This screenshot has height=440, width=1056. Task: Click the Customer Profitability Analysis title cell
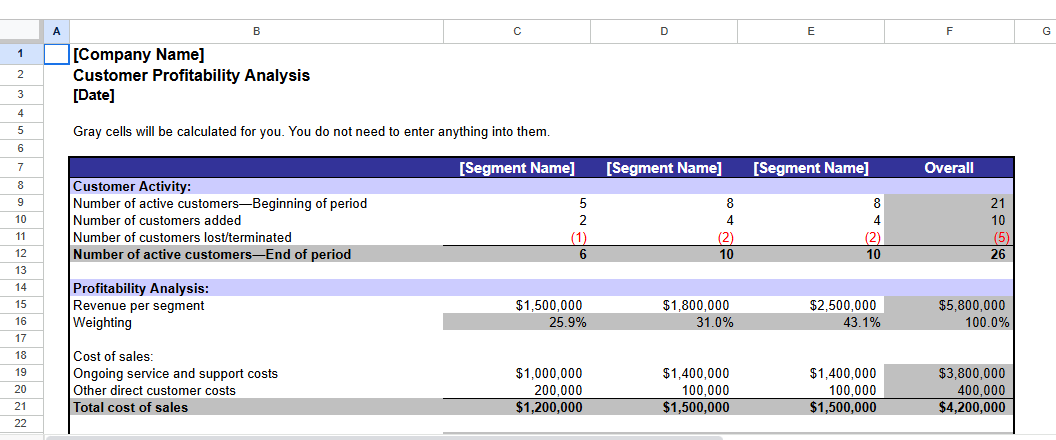tap(192, 75)
